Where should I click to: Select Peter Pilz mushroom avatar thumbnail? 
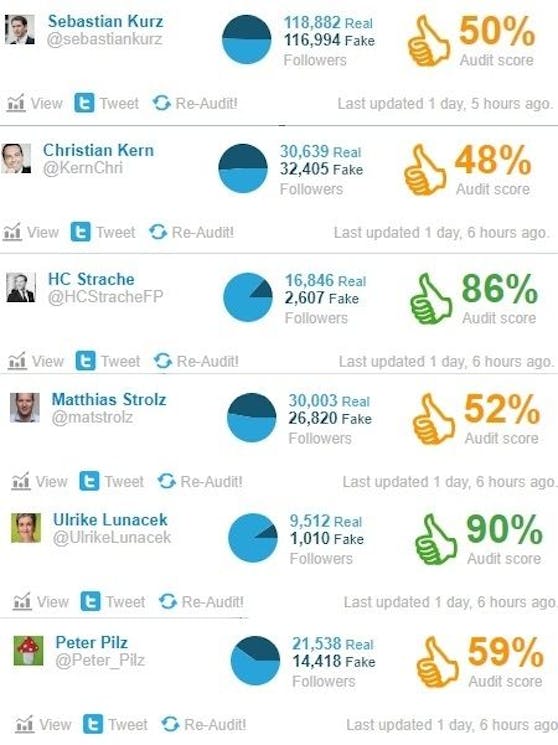point(29,650)
